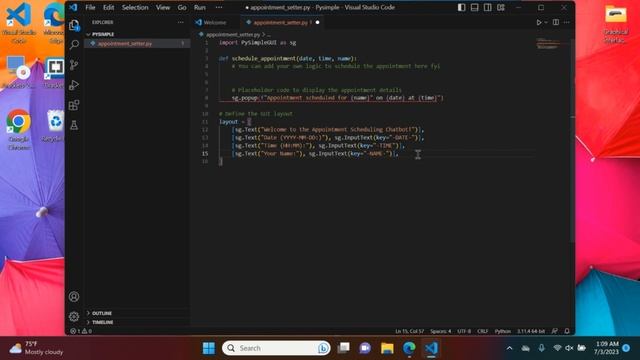Click Ln 15, Col 57 in status bar
This screenshot has width=640, height=360.
pos(409,331)
